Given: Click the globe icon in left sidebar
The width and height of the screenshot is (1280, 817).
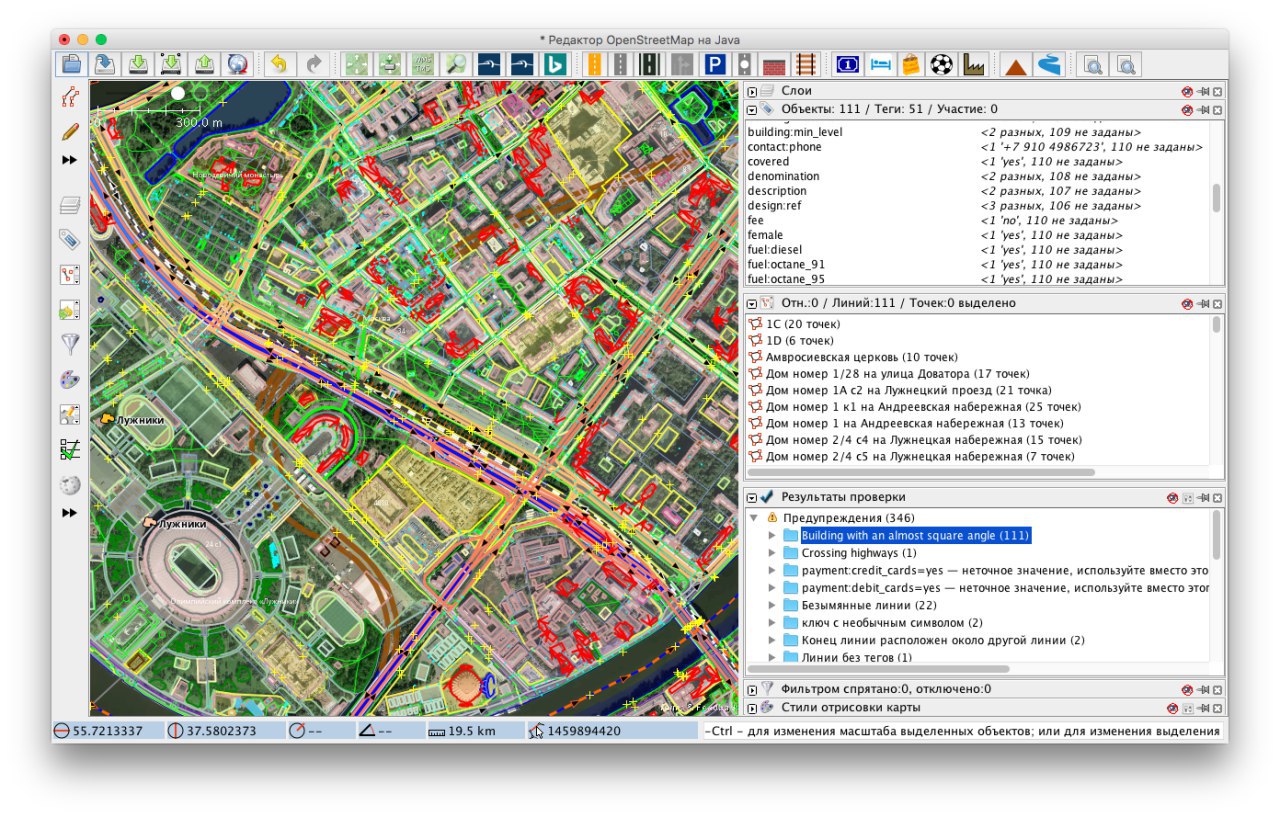Looking at the screenshot, I should pos(69,485).
